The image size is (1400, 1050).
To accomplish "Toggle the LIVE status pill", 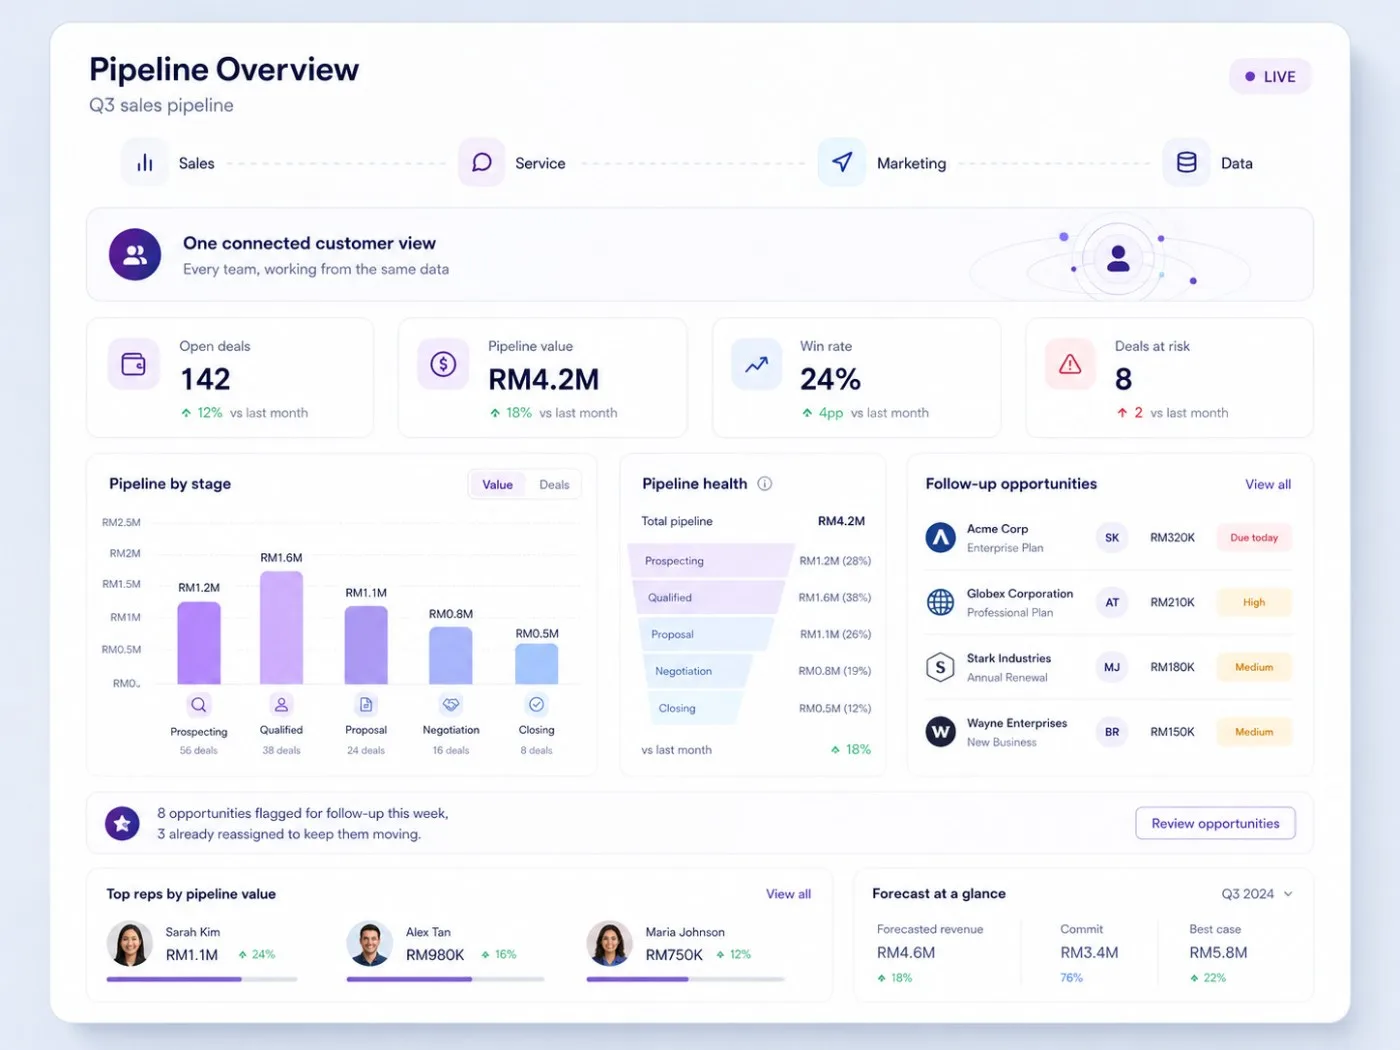I will point(1270,77).
